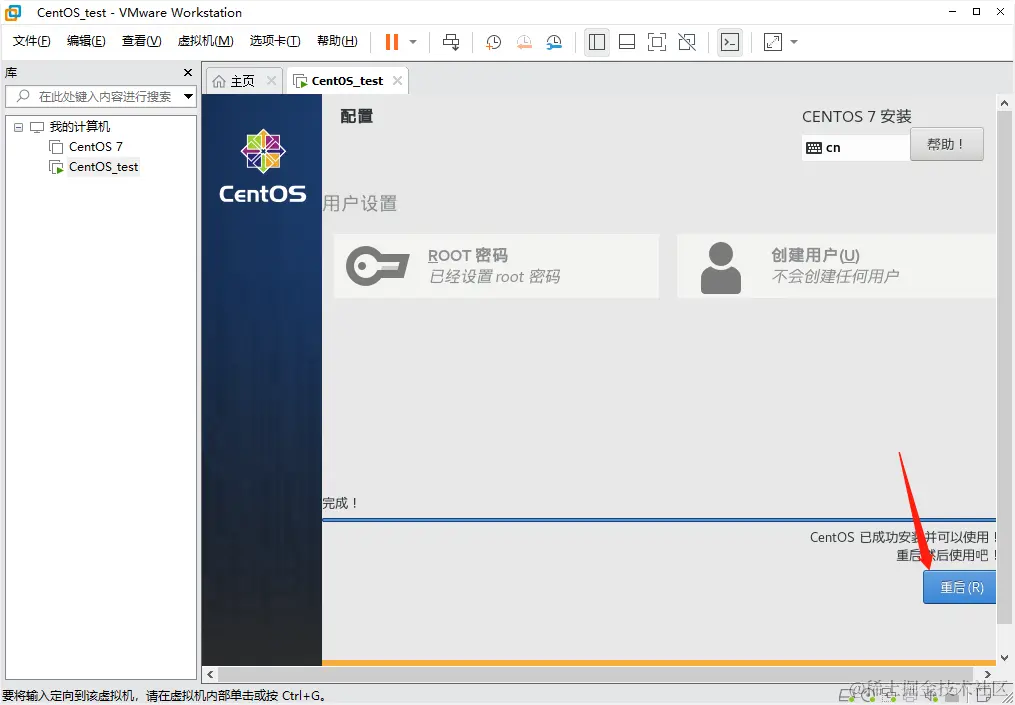Click the VMware Workstation title bar icon
This screenshot has width=1015, height=705.
pos(13,12)
